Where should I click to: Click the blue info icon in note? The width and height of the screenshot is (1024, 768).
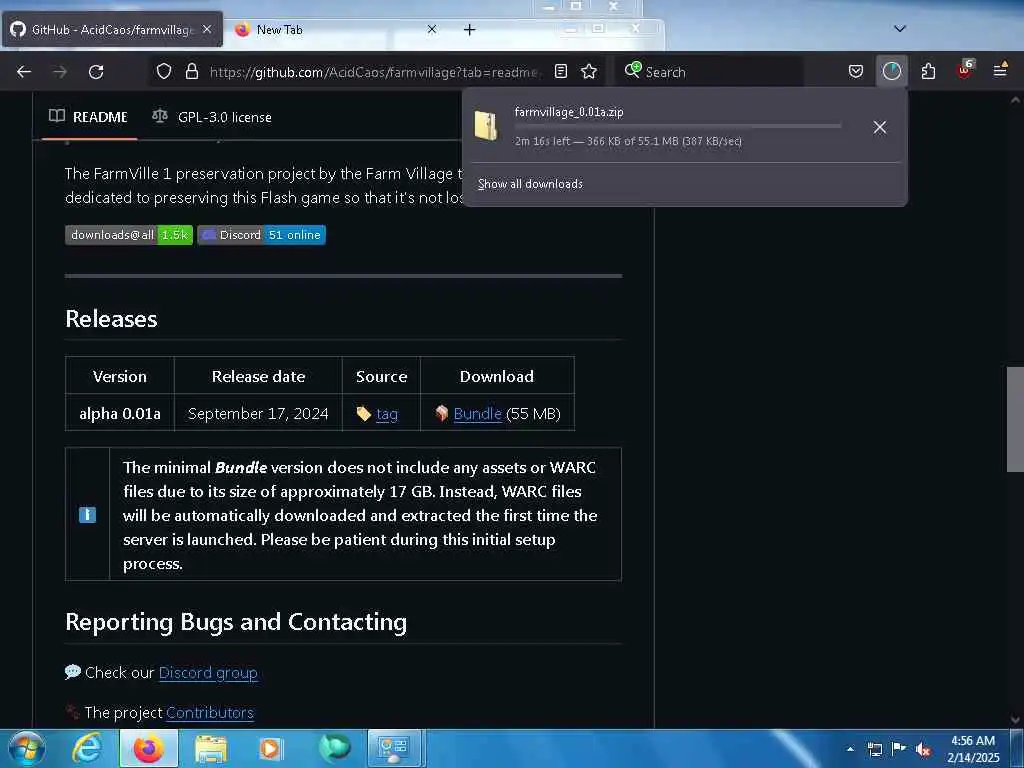88,515
